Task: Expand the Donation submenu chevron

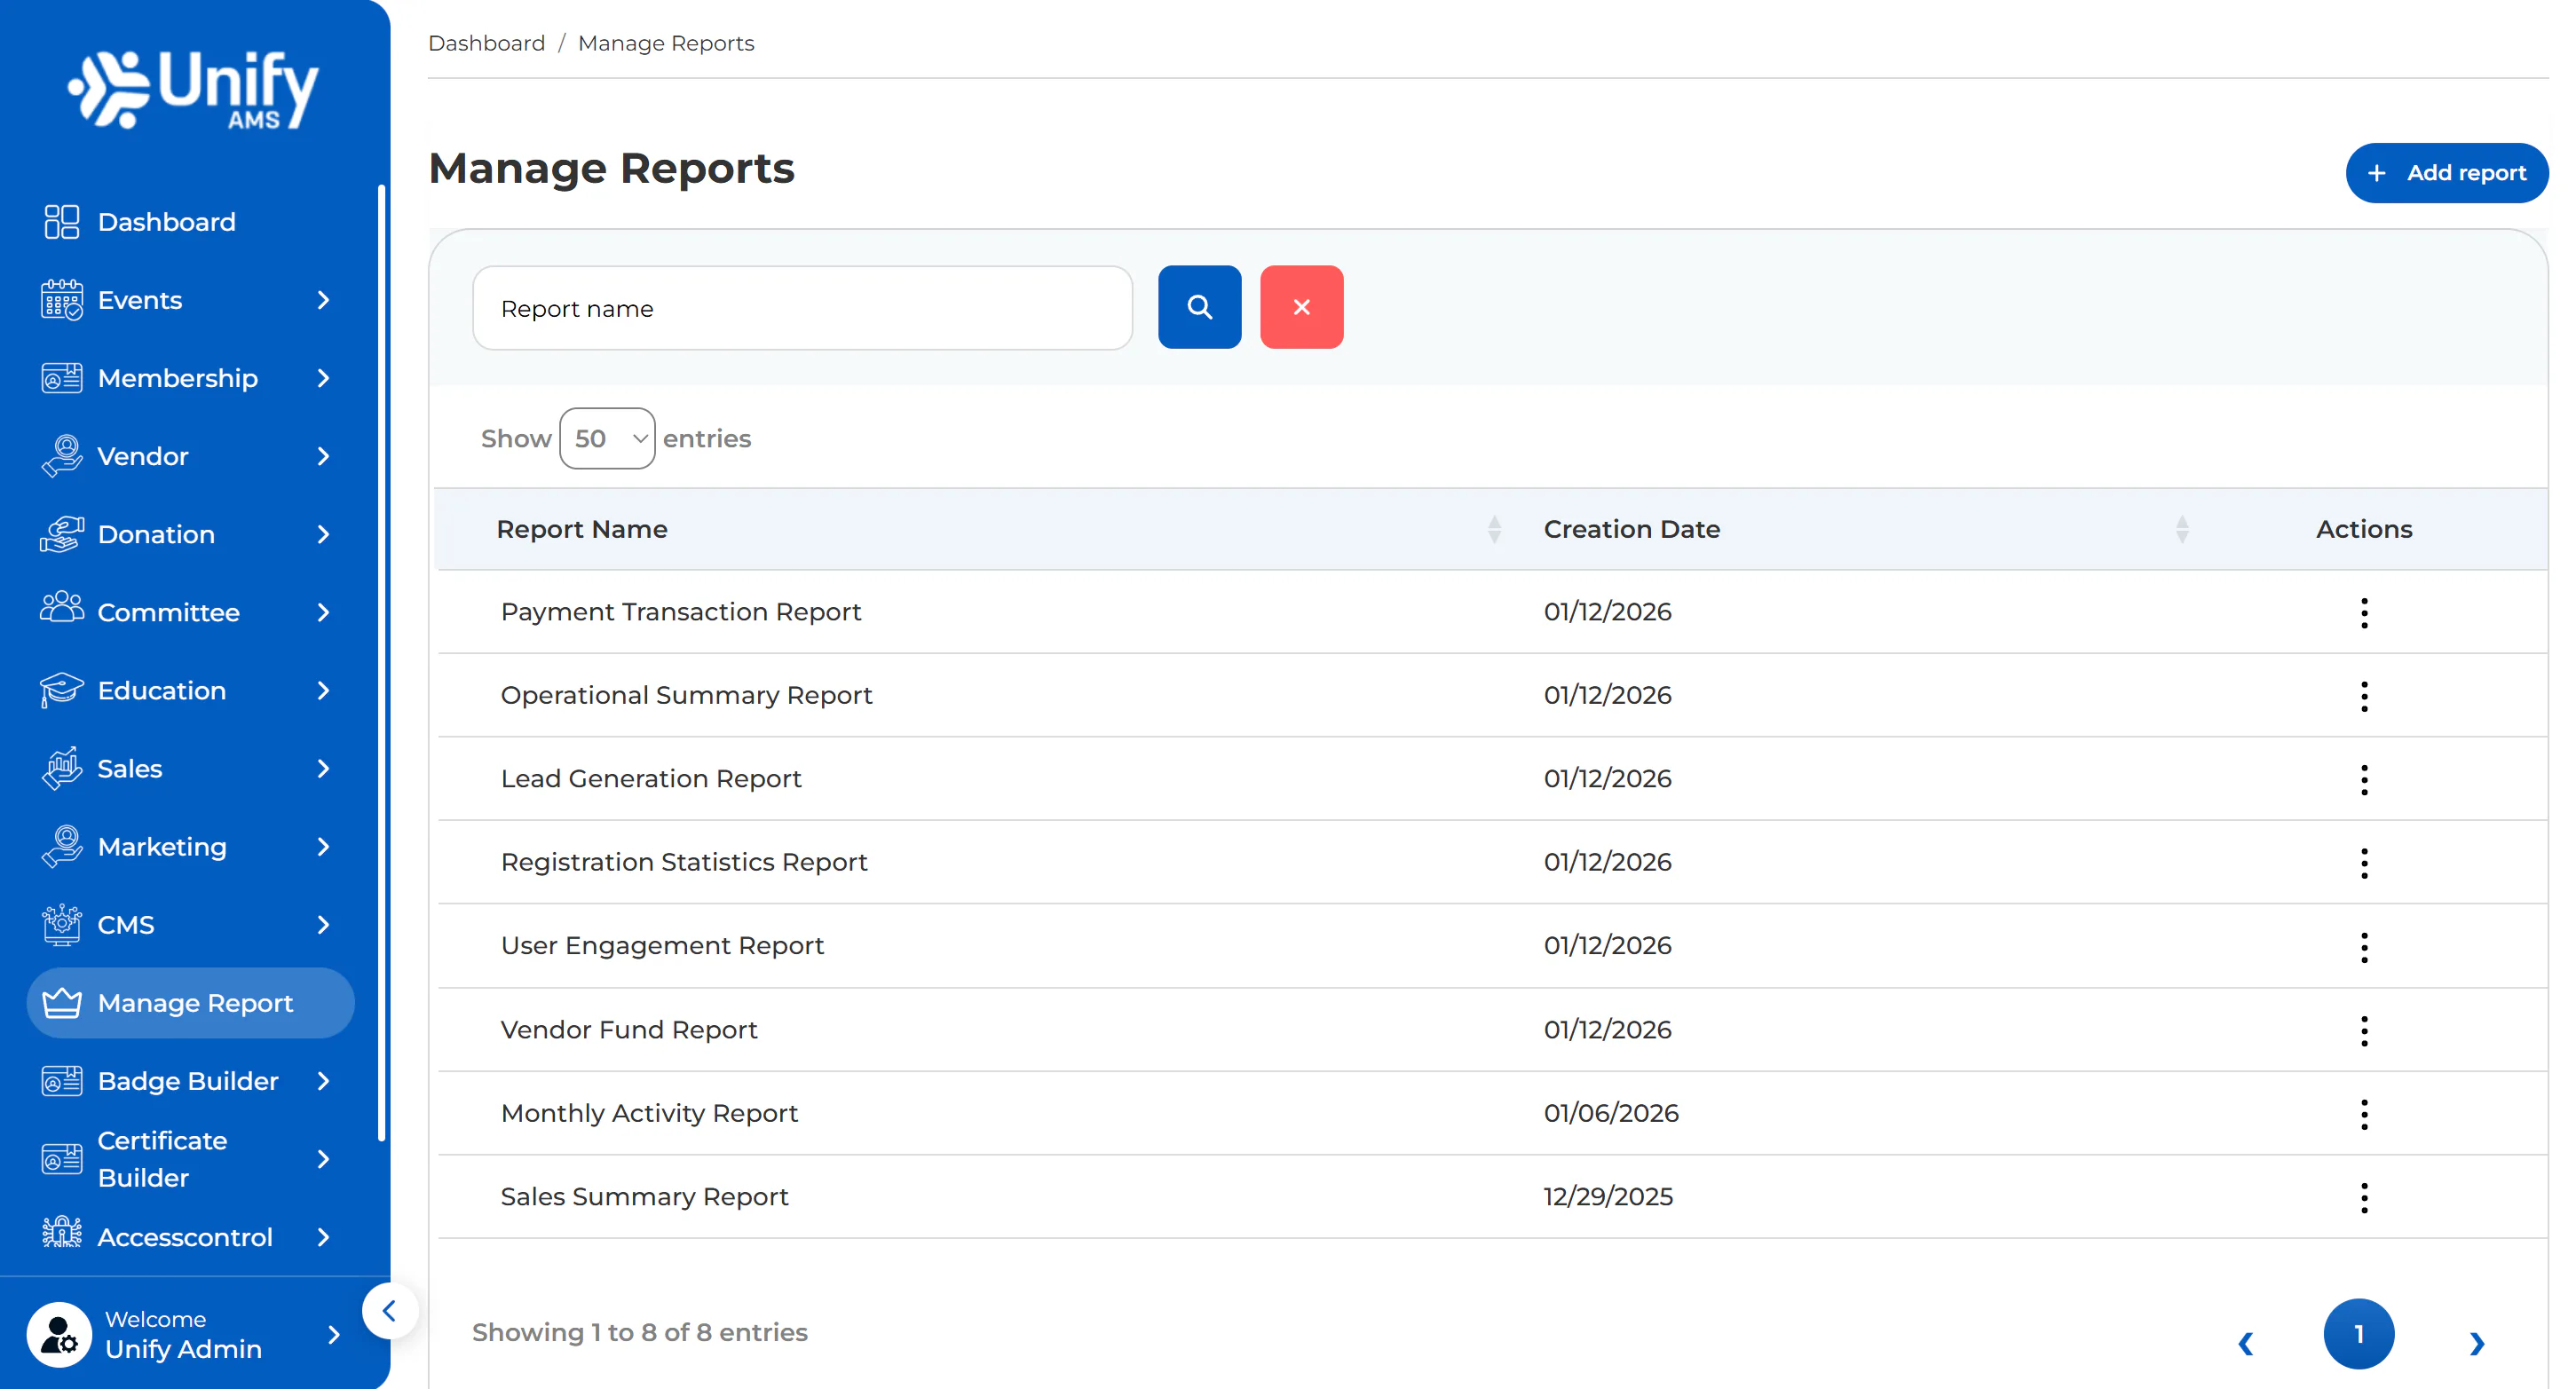Action: [323, 534]
